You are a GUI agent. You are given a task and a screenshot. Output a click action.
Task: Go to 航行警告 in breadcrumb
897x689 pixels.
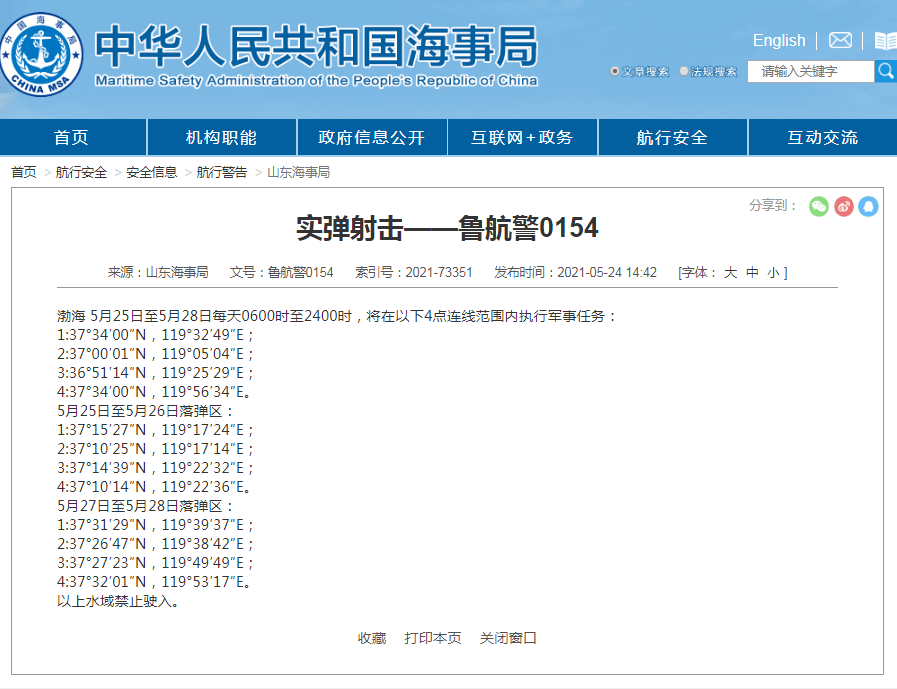tap(222, 172)
